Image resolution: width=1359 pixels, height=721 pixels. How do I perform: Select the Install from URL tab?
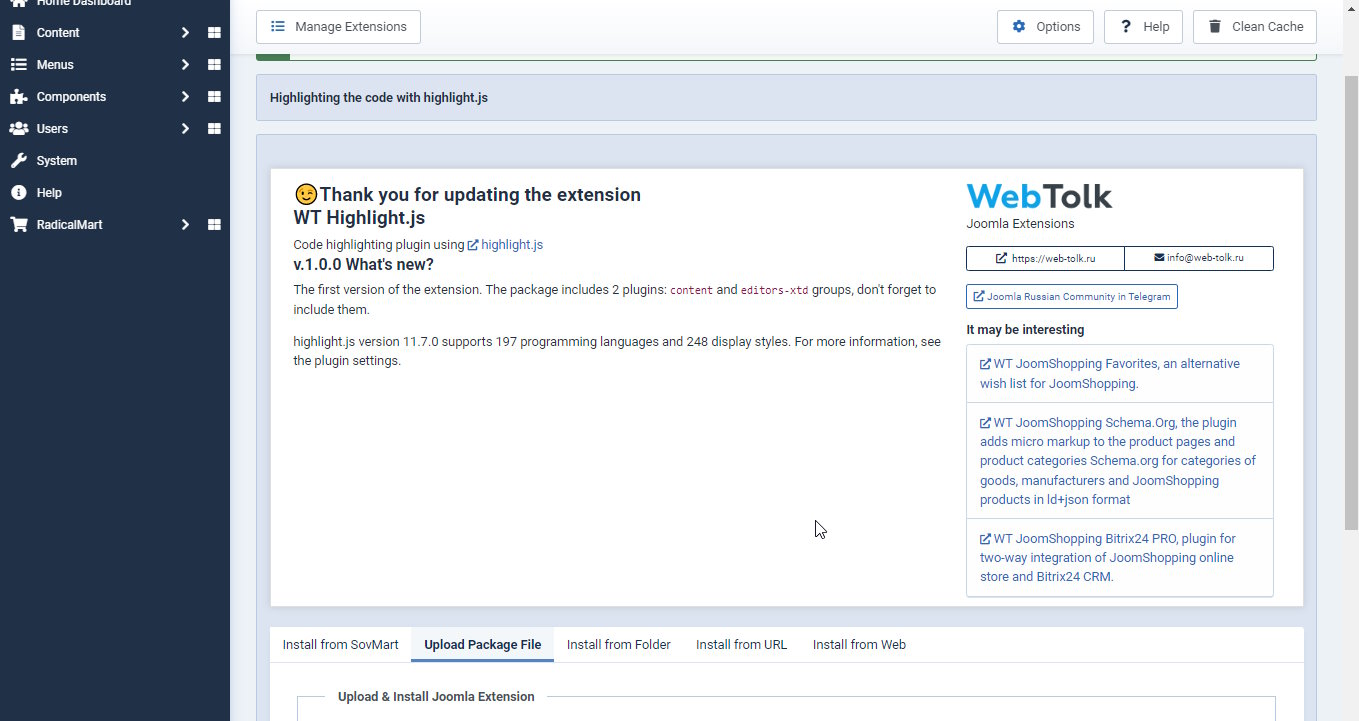pos(742,645)
